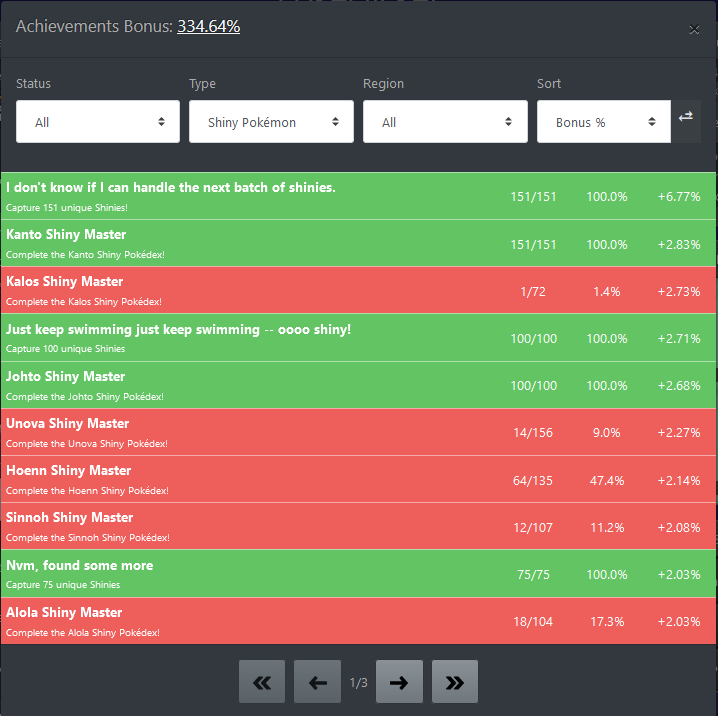Select the Sinnoh Shiny Master row

[x=358, y=526]
